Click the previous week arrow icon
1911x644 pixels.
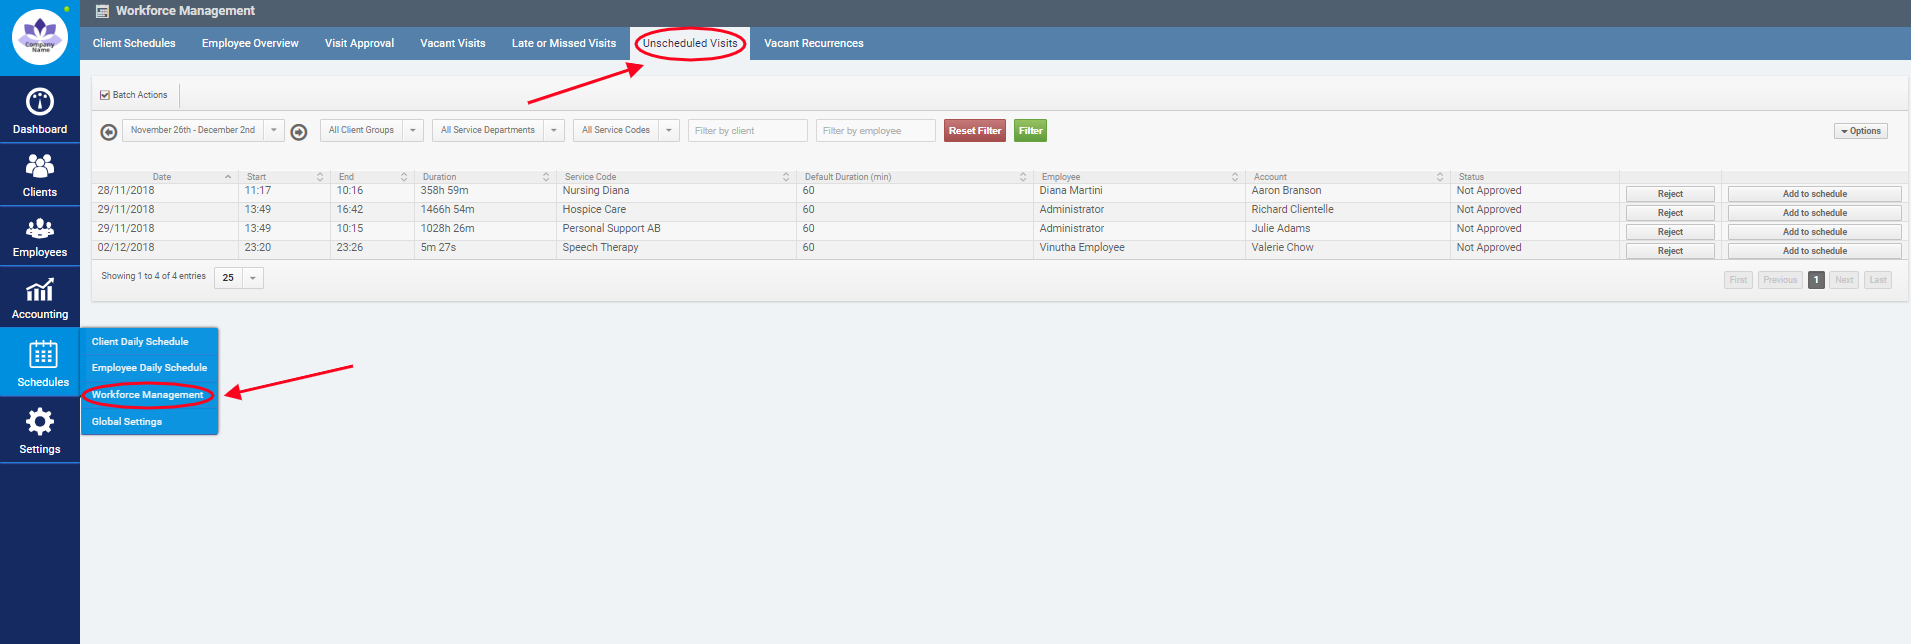pos(109,132)
